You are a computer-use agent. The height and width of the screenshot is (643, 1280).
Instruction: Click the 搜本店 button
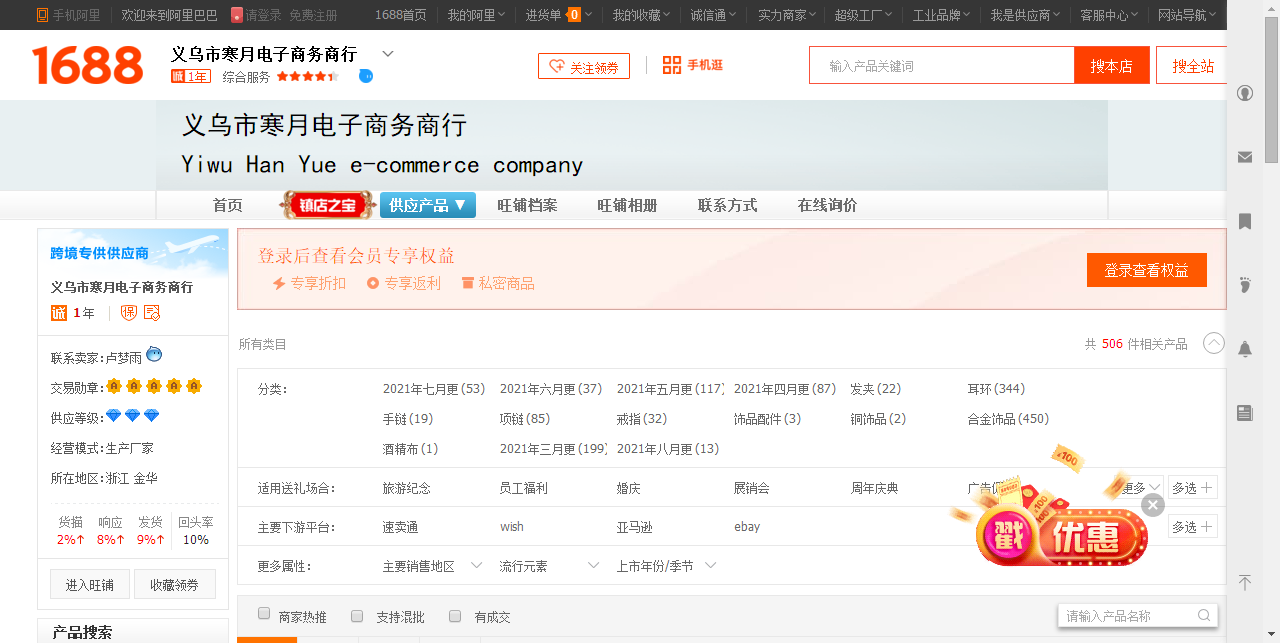click(x=1112, y=65)
